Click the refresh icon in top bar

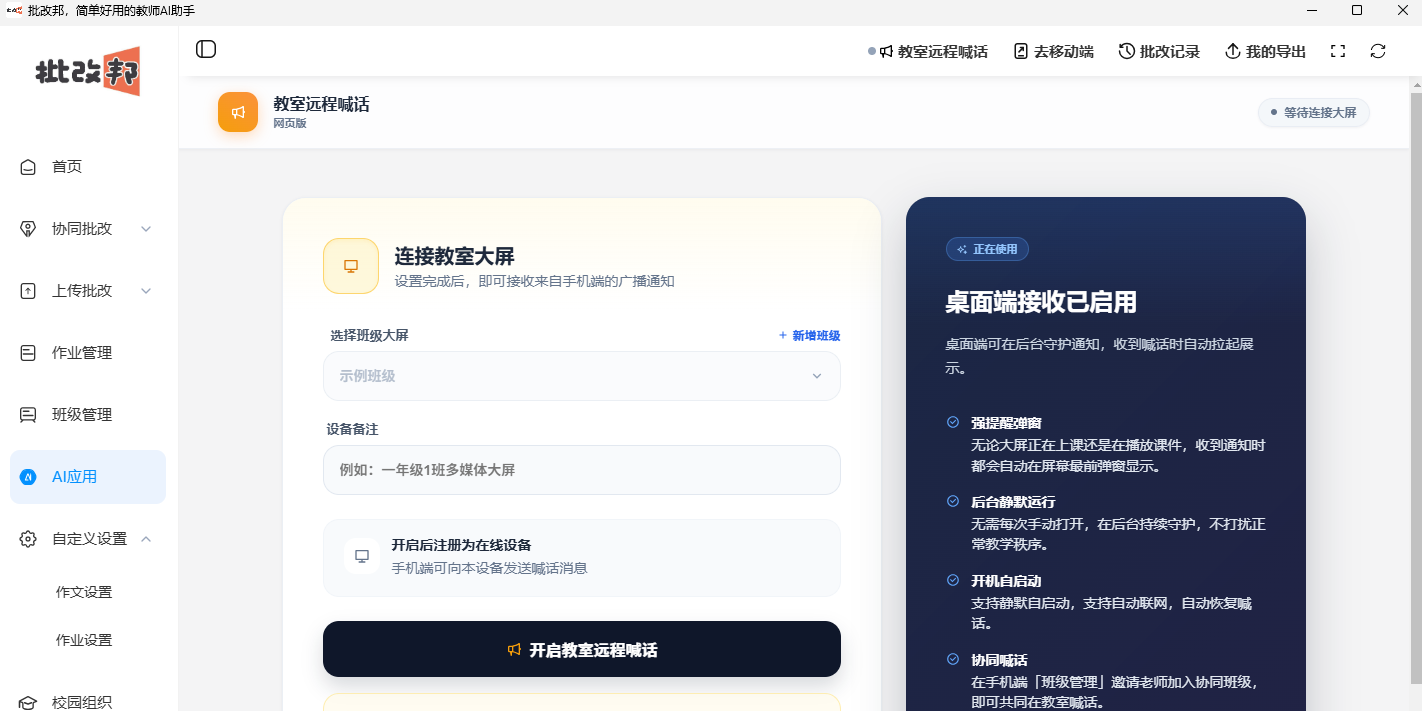pyautogui.click(x=1378, y=51)
